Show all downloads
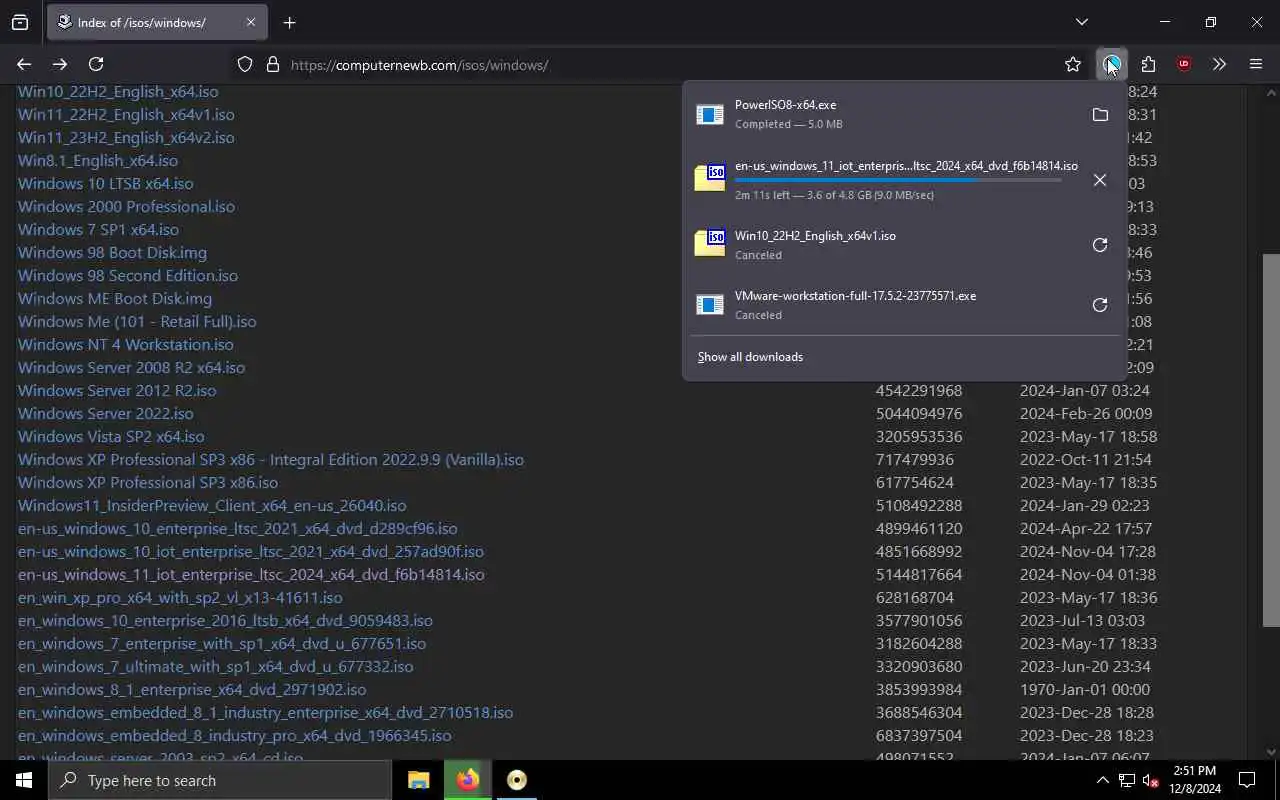1280x800 pixels. (x=750, y=357)
